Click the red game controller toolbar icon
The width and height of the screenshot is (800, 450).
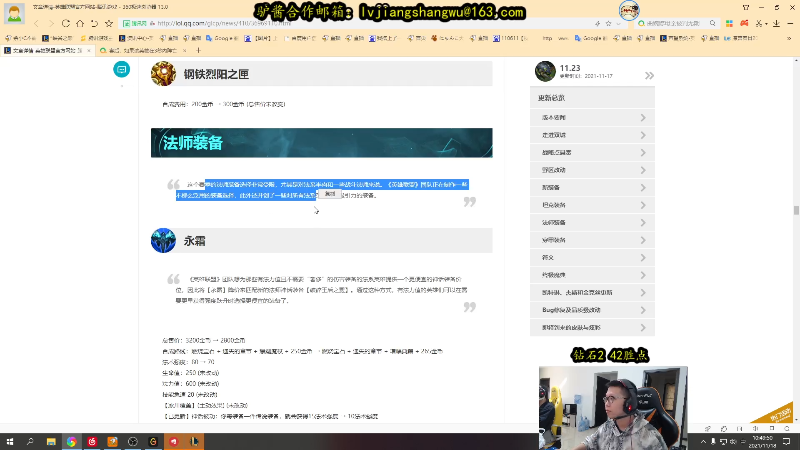(744, 23)
